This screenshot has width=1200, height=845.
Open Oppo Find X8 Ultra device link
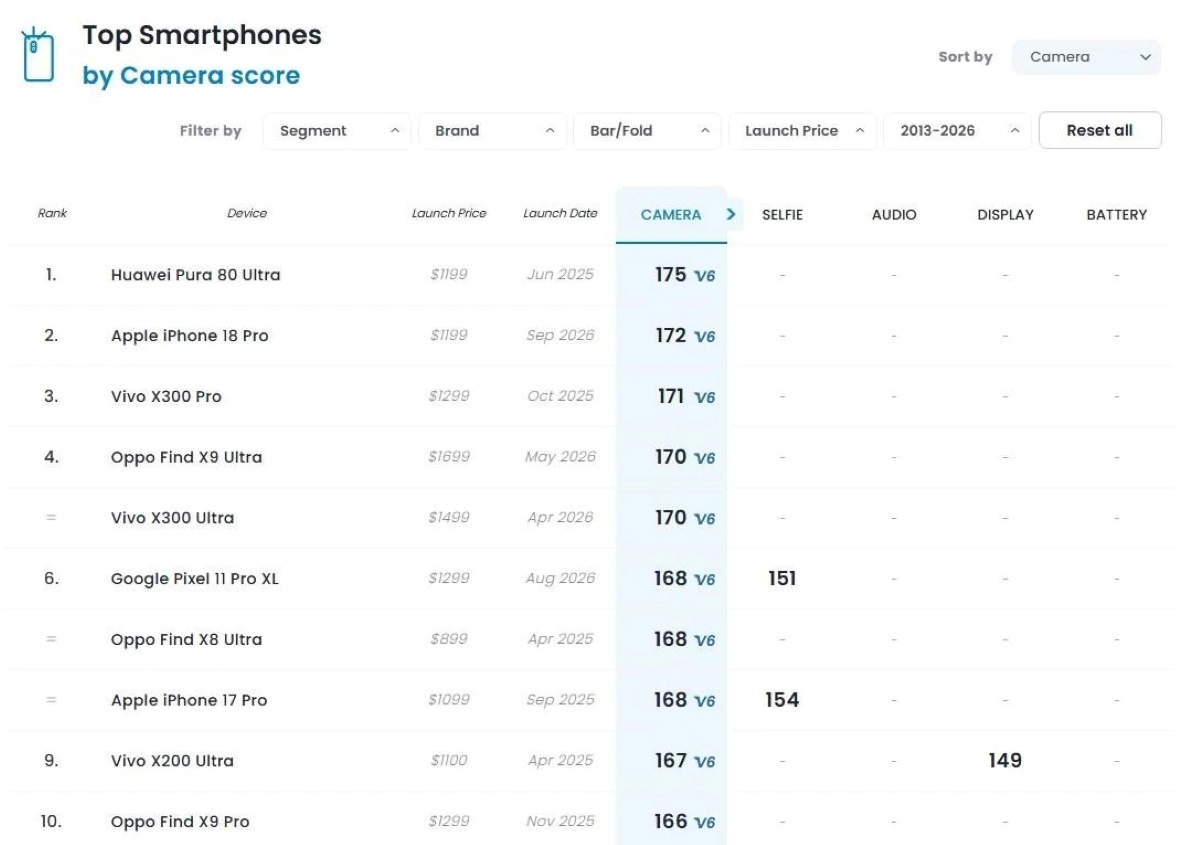[x=187, y=640]
